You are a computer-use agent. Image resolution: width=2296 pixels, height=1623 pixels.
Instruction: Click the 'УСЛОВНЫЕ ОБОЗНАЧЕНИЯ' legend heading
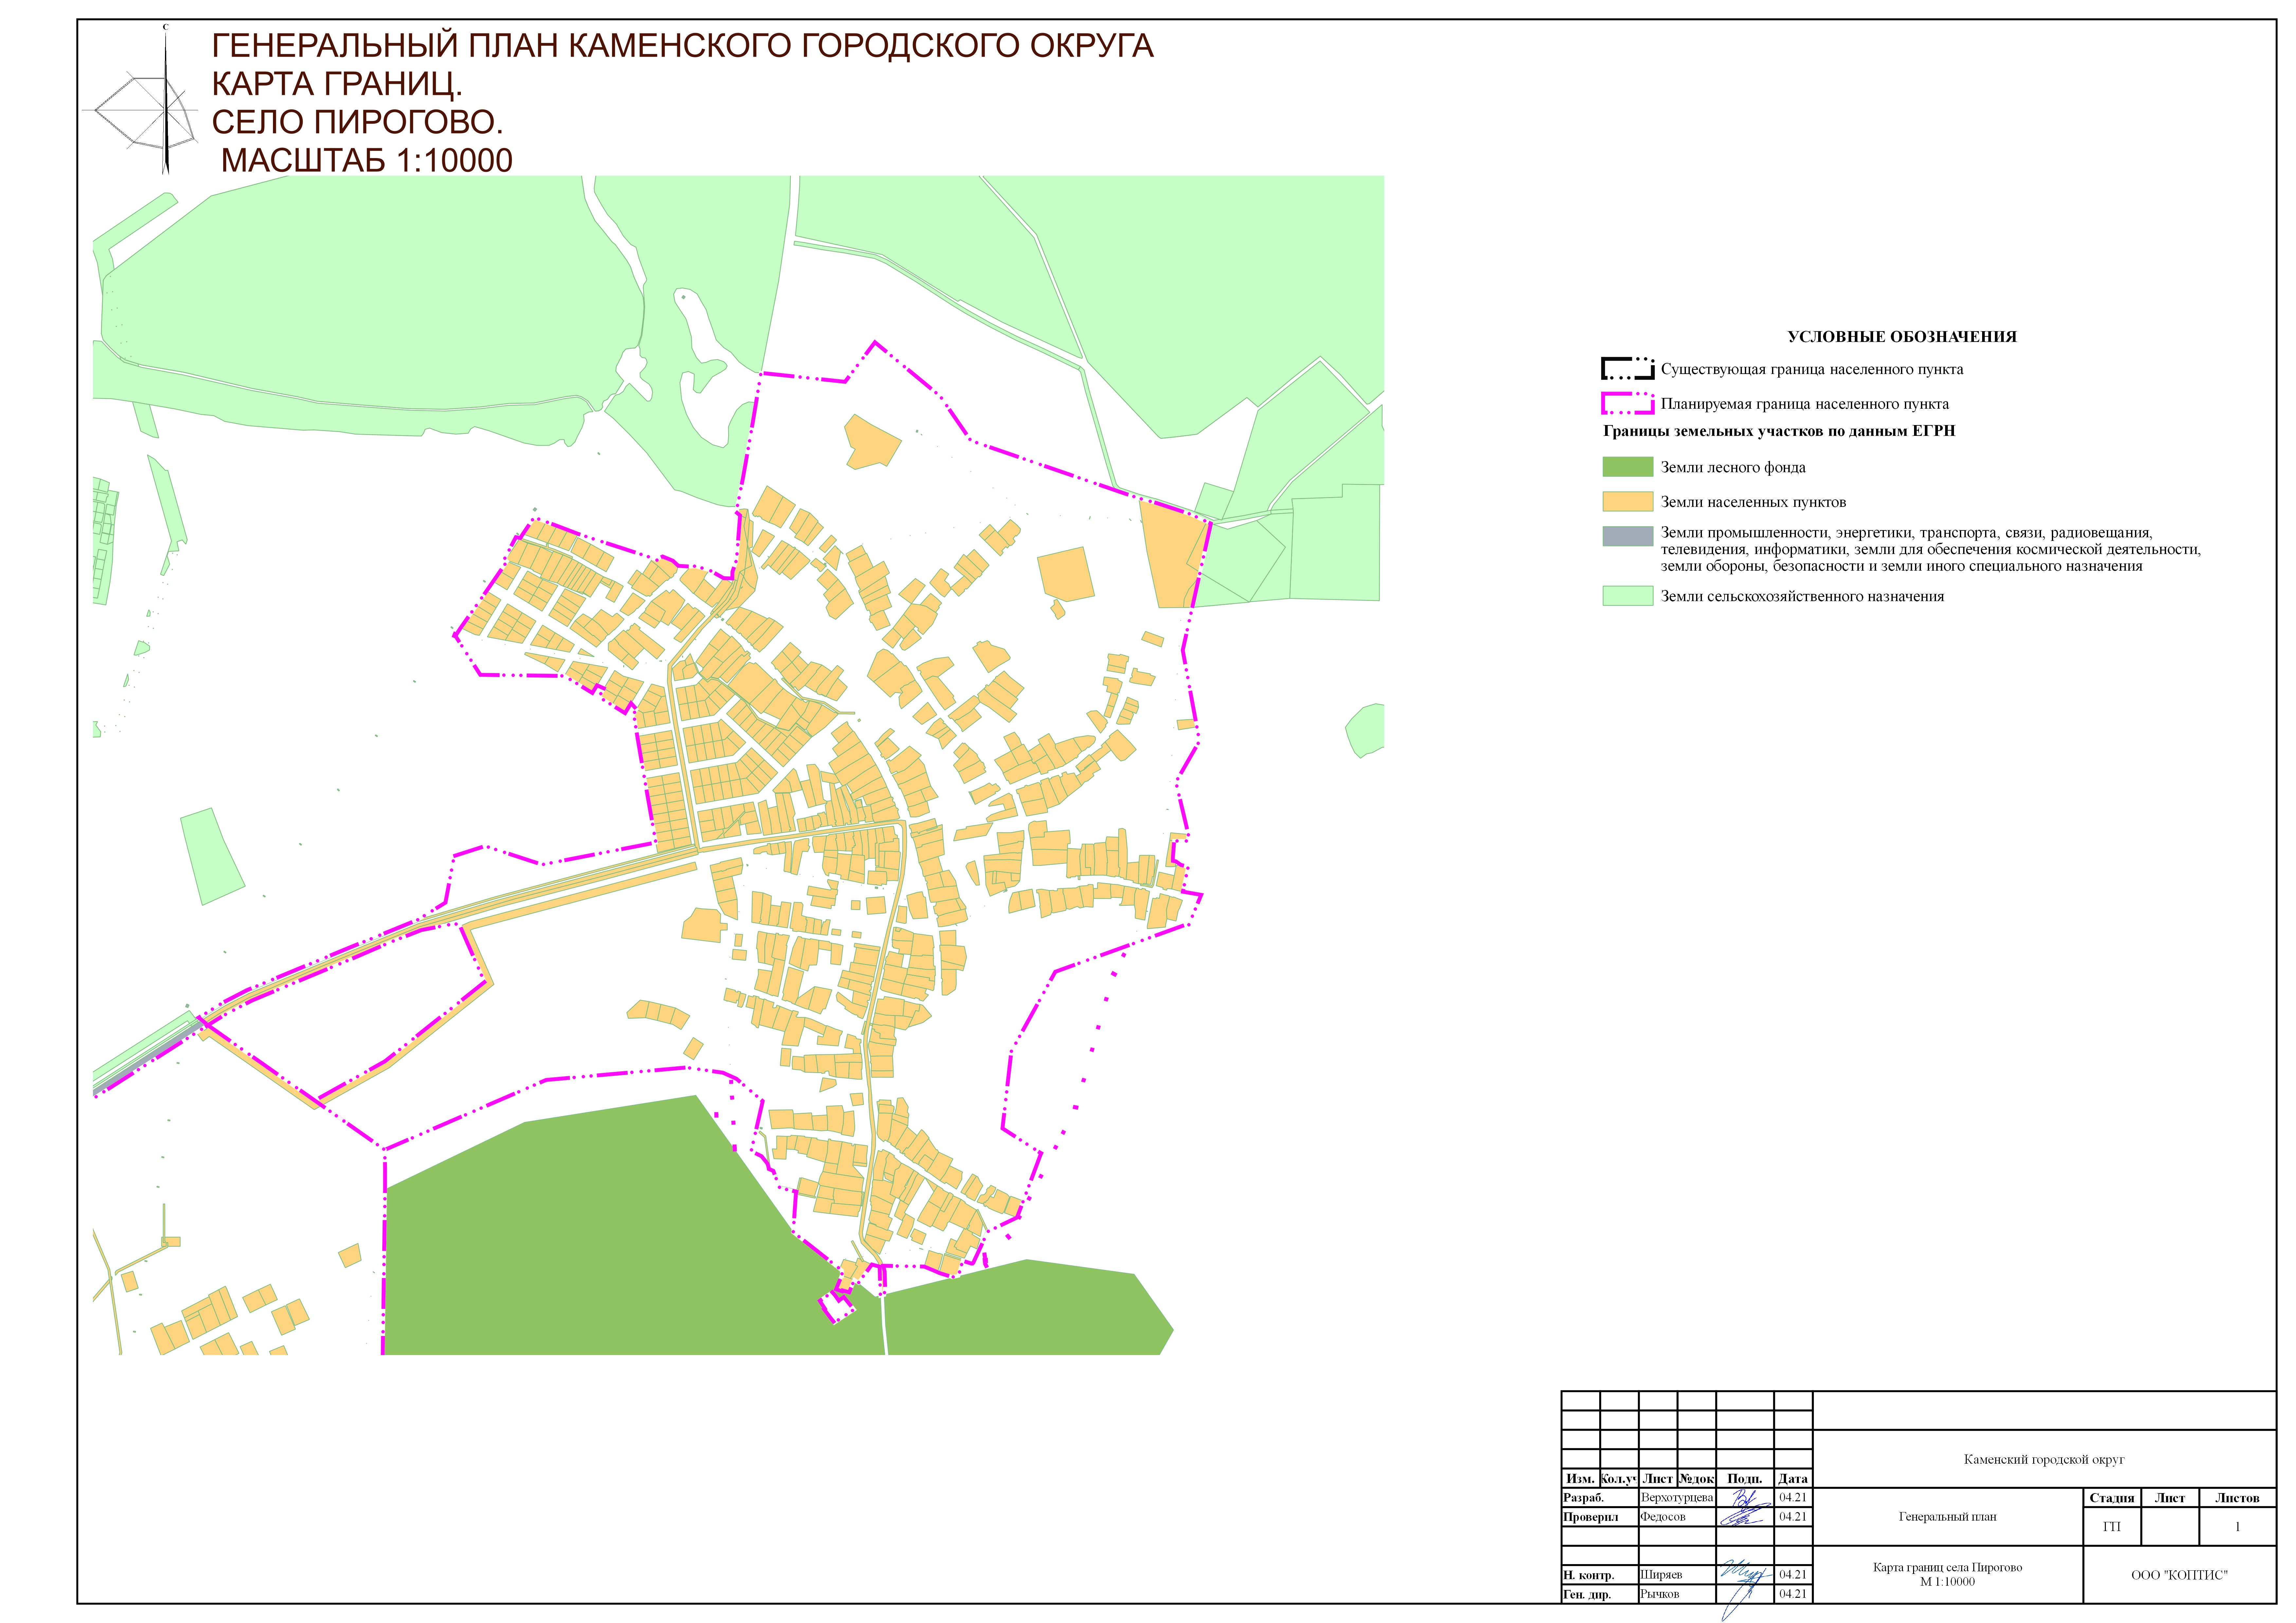[x=1902, y=337]
